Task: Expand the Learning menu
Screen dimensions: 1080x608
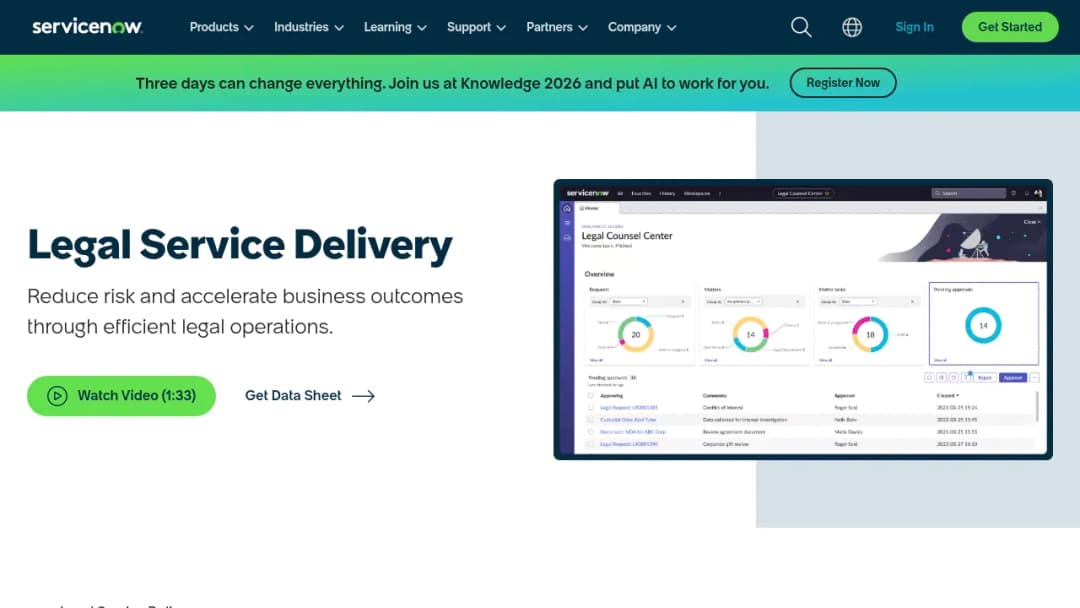Action: click(395, 27)
